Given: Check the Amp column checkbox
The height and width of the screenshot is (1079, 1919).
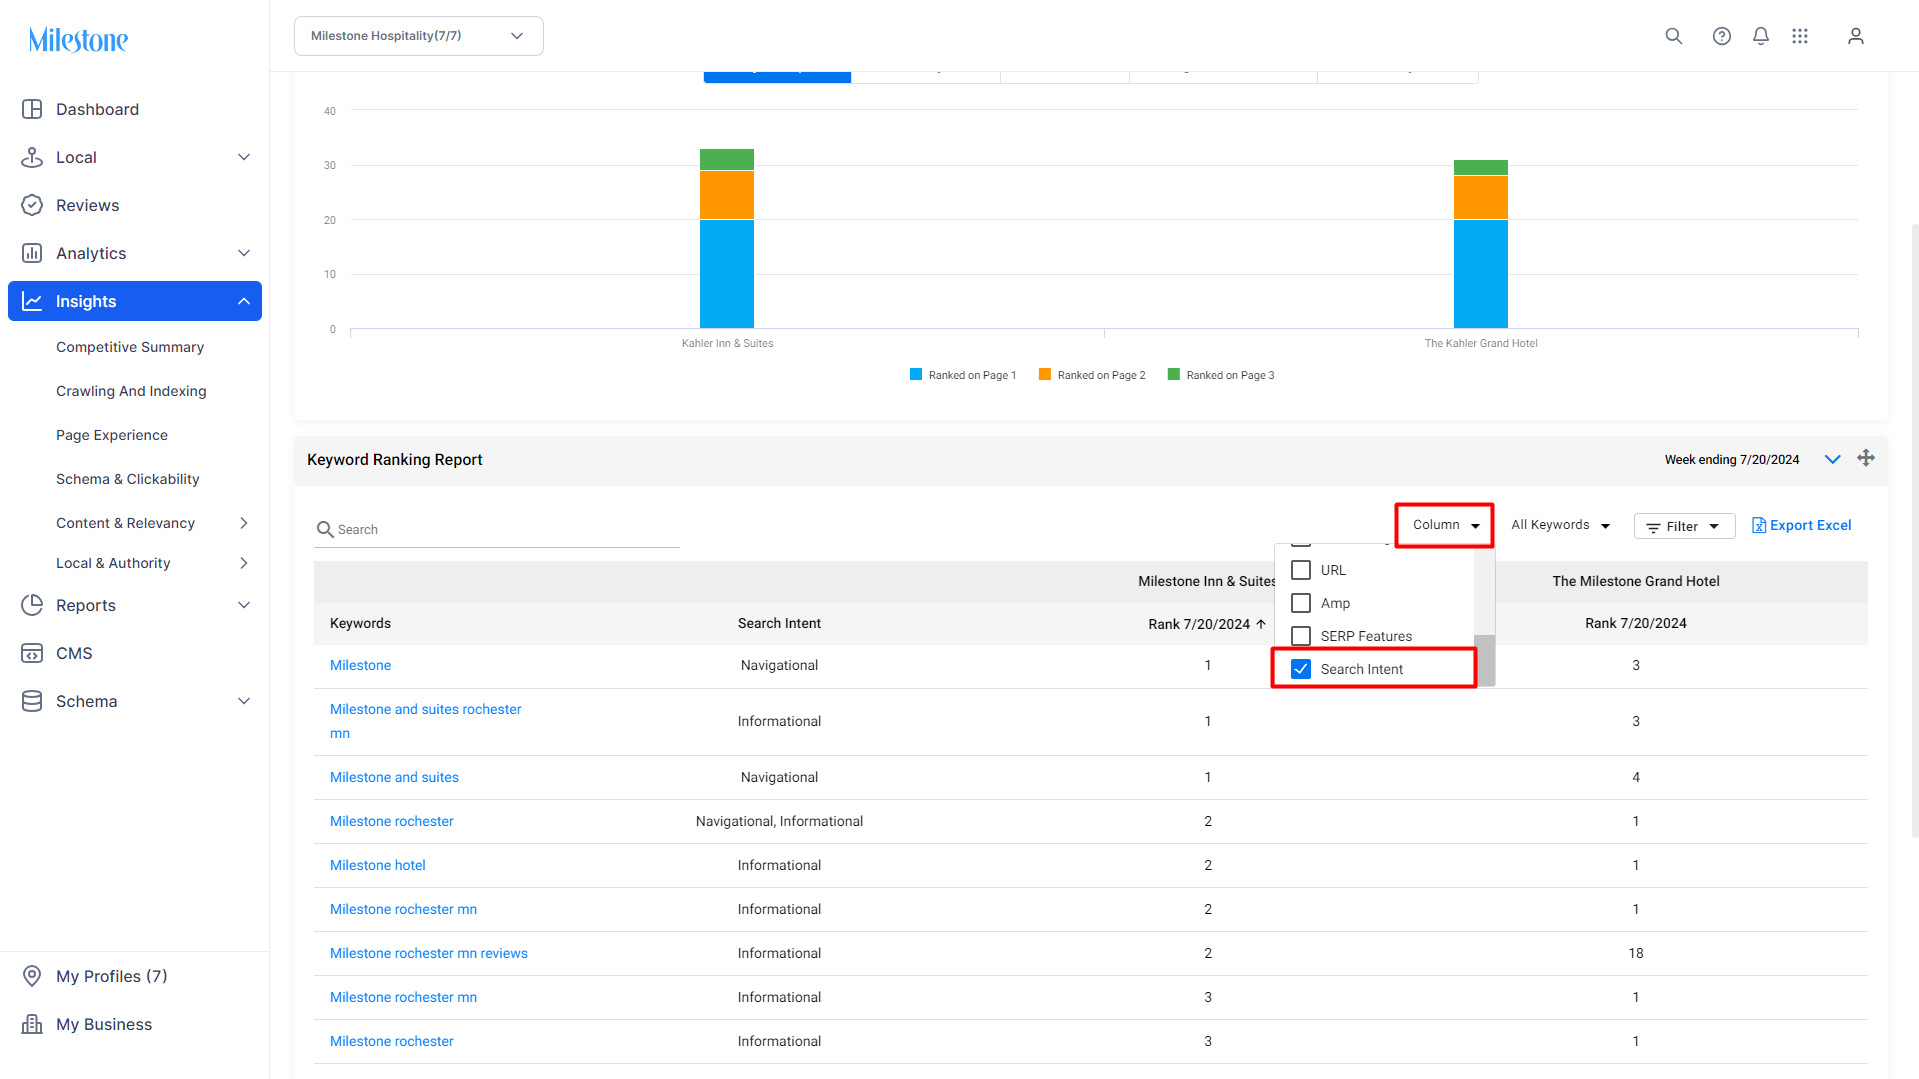Looking at the screenshot, I should [x=1301, y=603].
